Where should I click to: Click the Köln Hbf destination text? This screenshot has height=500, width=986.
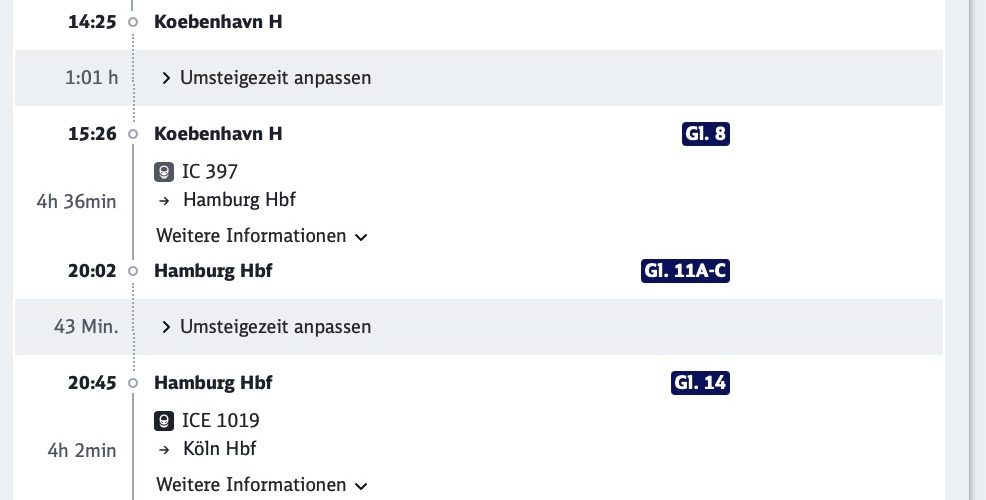(219, 449)
